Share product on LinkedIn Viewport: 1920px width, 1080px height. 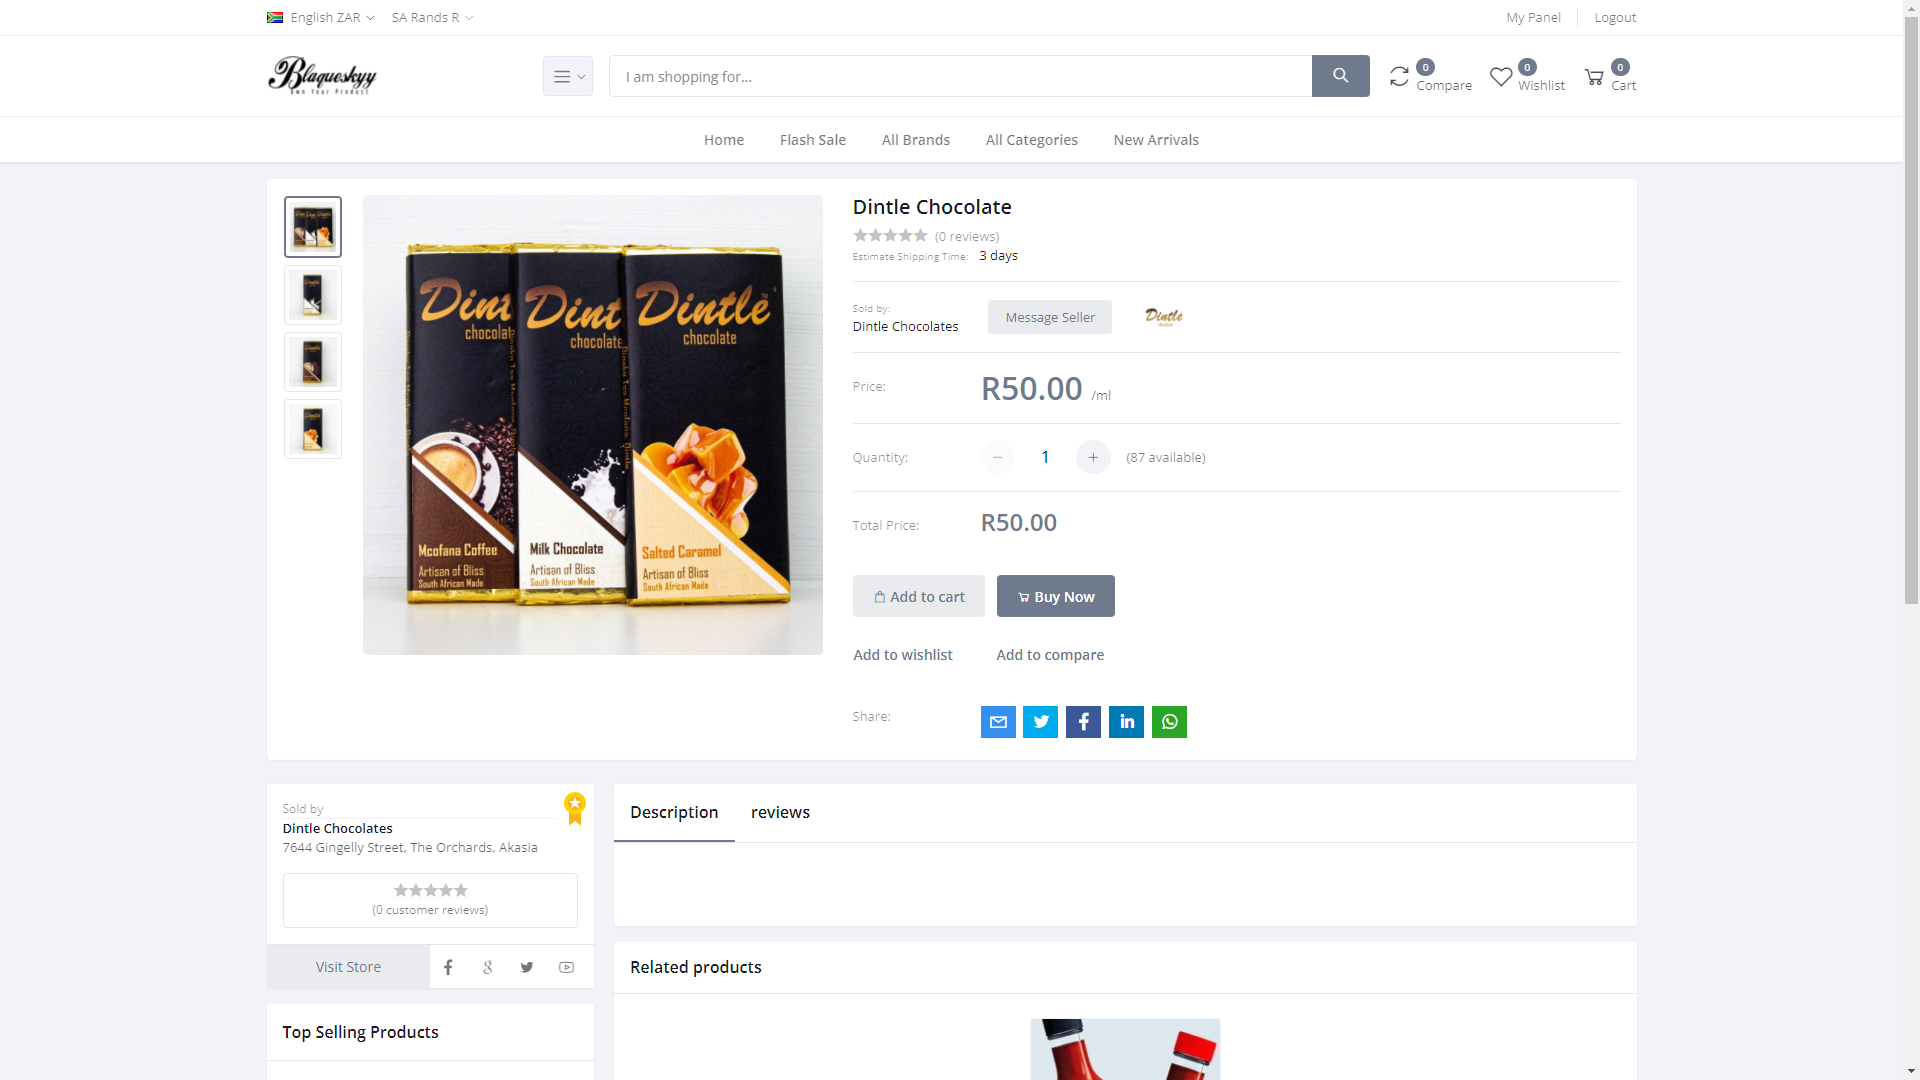(1126, 722)
